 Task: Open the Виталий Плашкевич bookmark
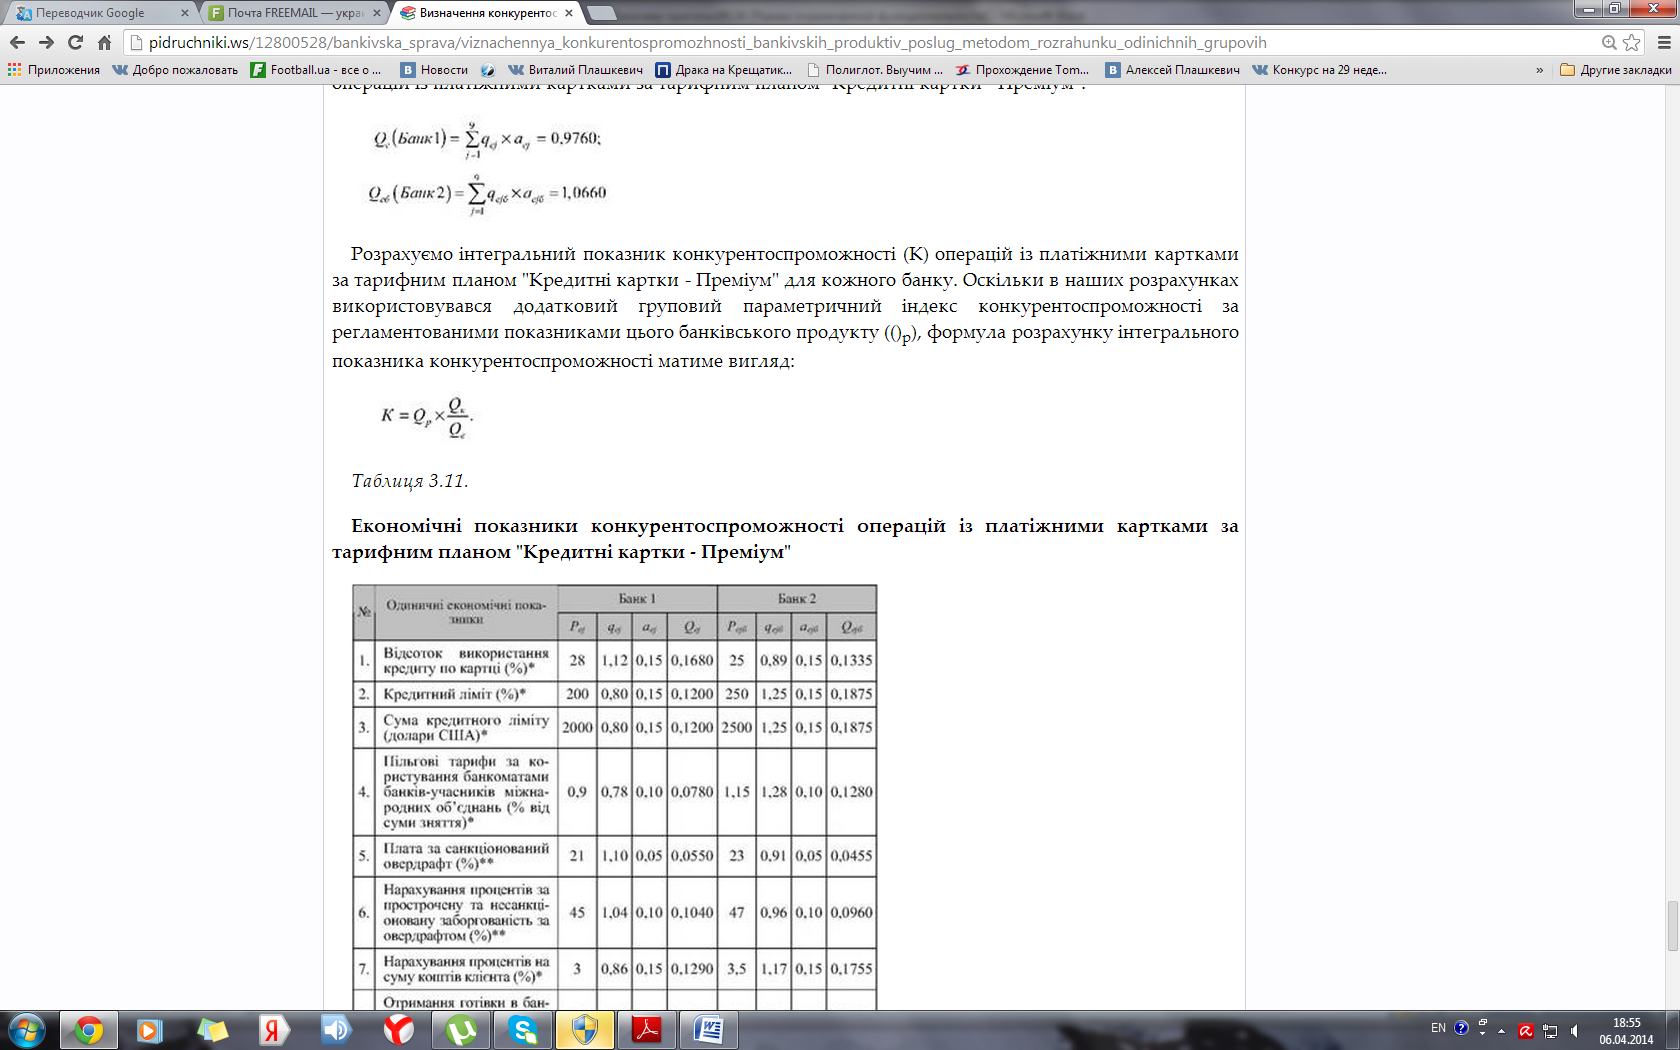(x=575, y=70)
